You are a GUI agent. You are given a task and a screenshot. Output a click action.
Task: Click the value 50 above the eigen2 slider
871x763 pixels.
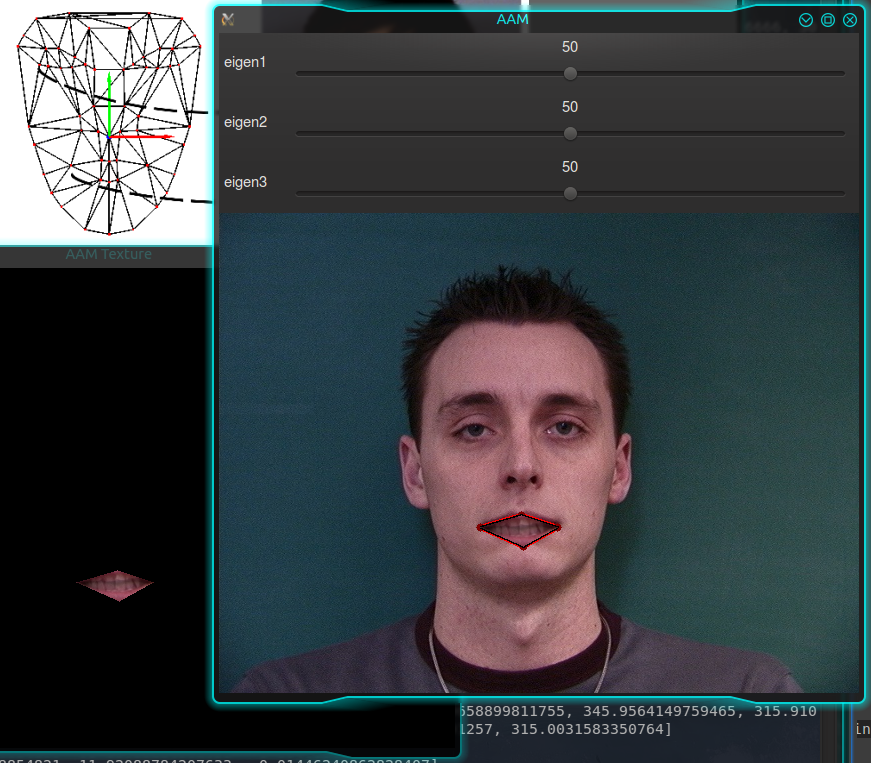tap(569, 107)
